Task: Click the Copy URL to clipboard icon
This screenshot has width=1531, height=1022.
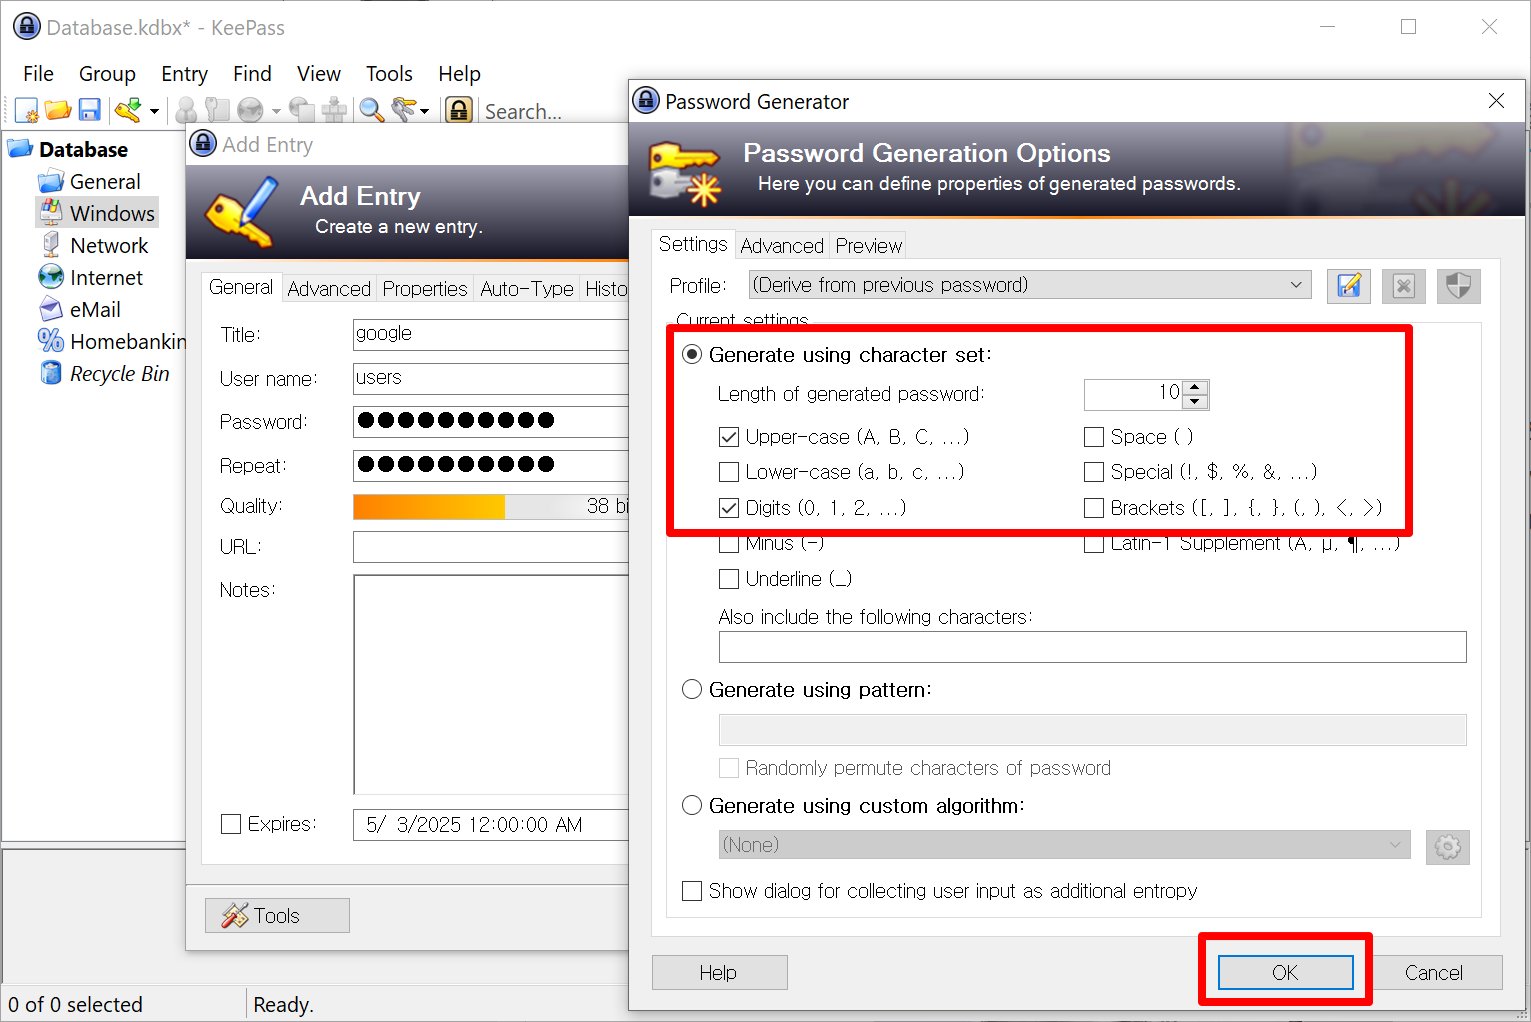Action: [301, 110]
